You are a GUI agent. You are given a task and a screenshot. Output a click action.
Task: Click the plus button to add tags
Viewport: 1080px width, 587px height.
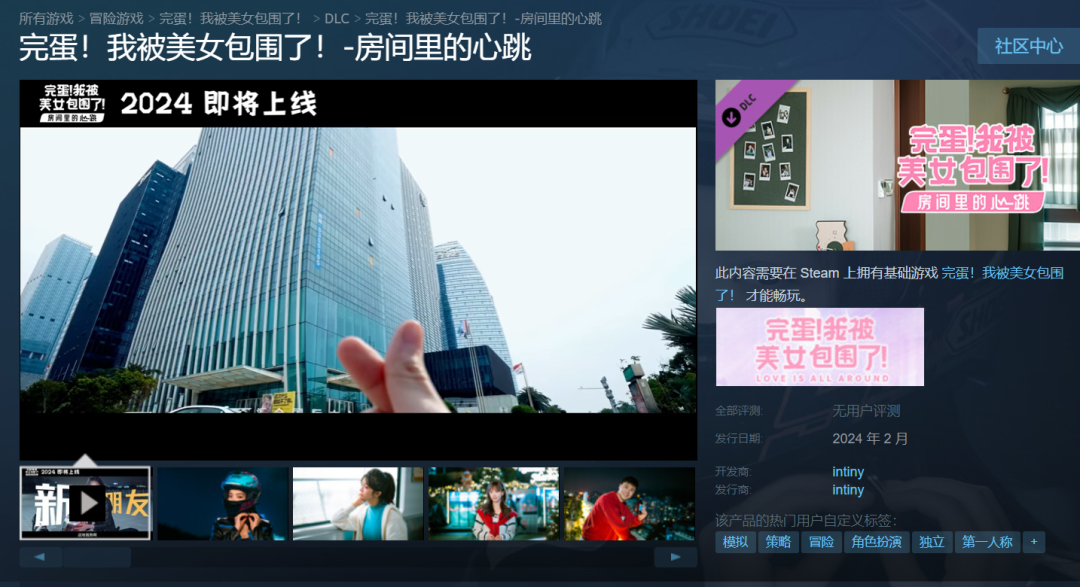[x=1034, y=542]
